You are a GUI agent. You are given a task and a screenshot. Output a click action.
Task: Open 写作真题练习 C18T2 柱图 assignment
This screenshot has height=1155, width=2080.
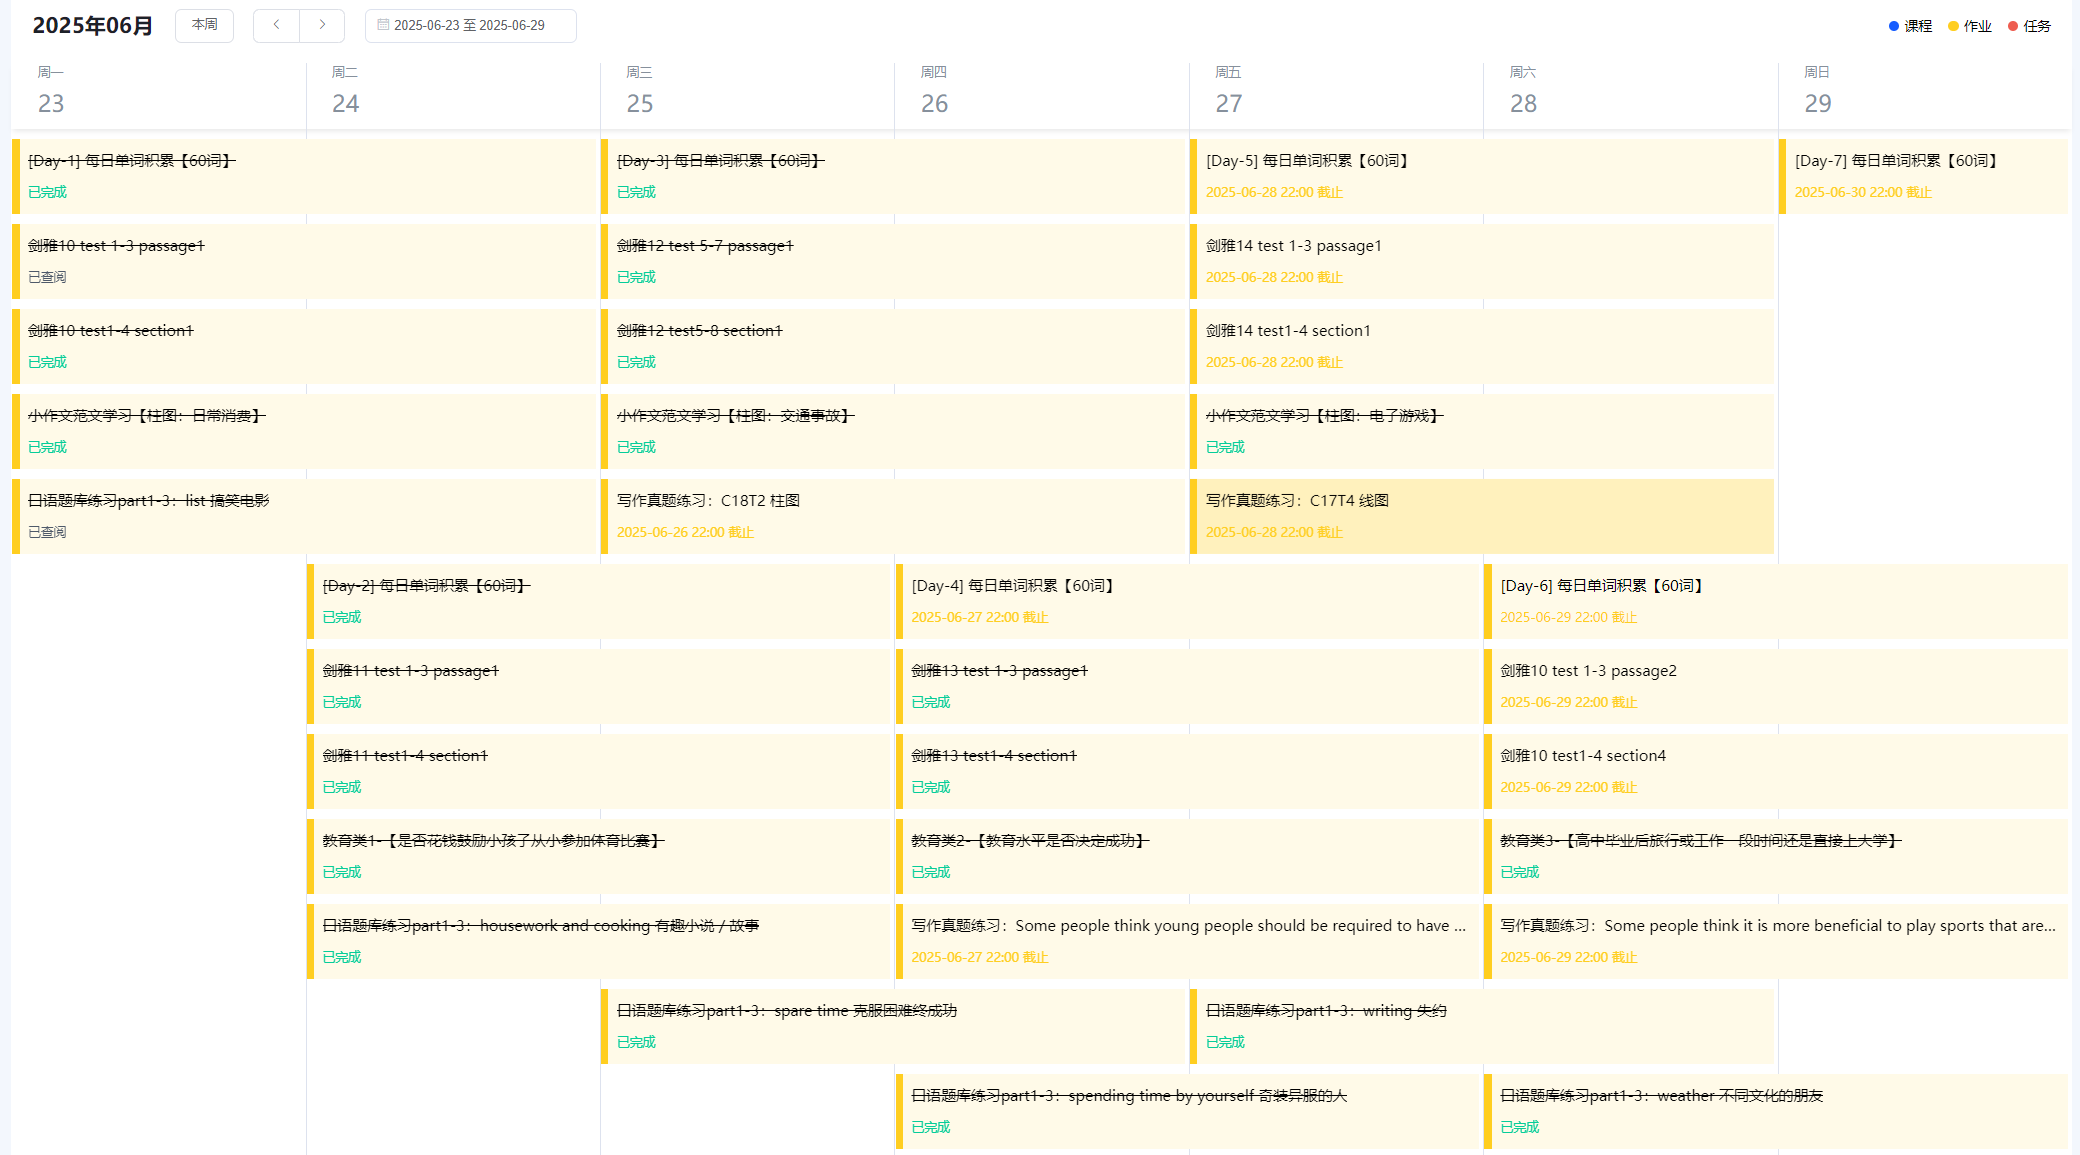893,516
